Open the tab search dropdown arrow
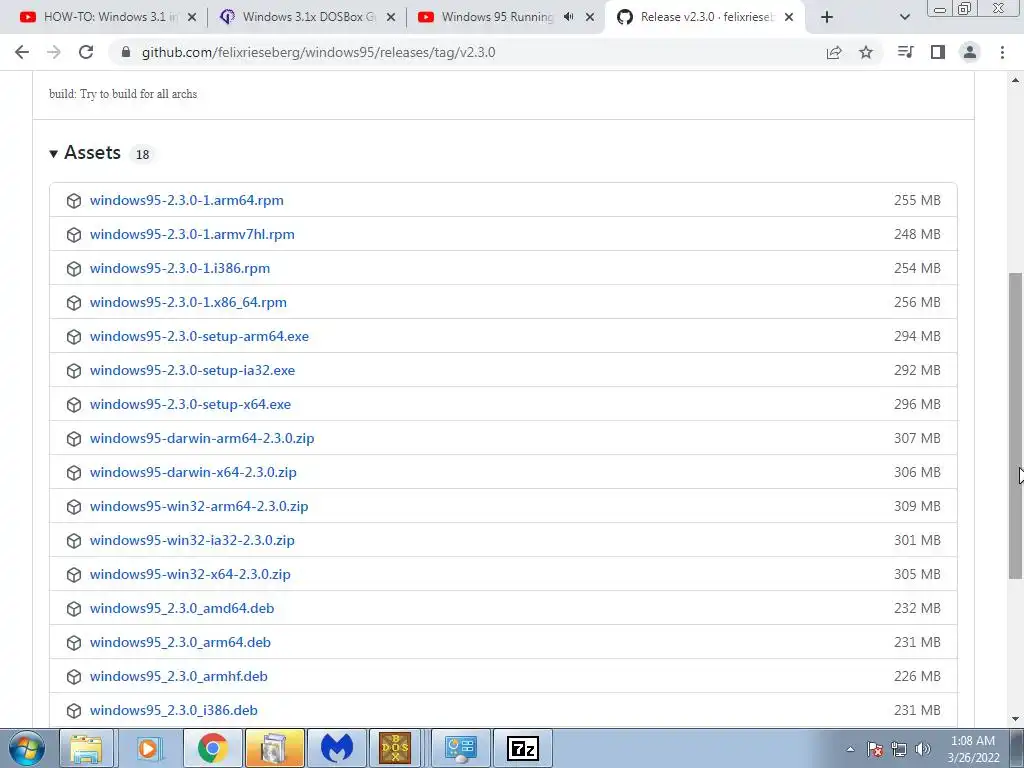The image size is (1024, 768). [x=904, y=17]
